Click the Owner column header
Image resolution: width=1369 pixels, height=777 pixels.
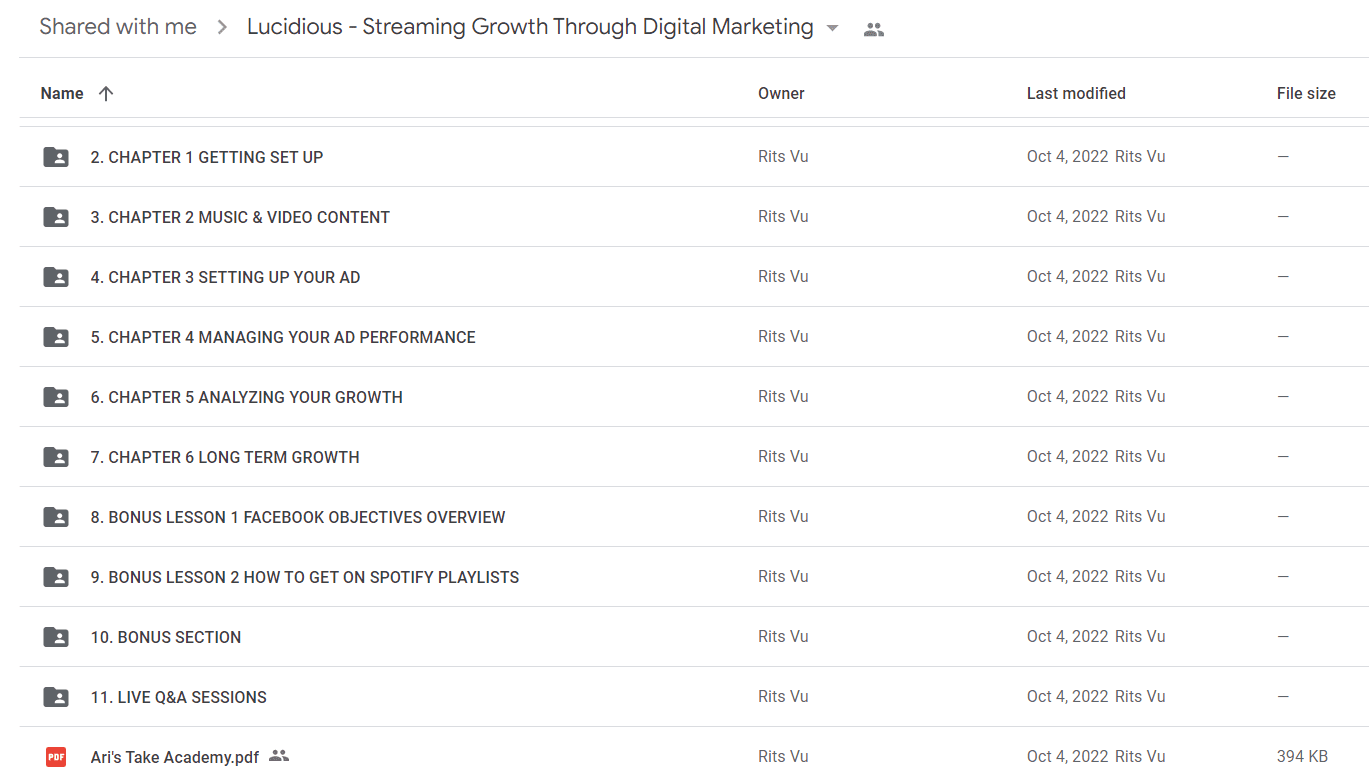(x=781, y=93)
